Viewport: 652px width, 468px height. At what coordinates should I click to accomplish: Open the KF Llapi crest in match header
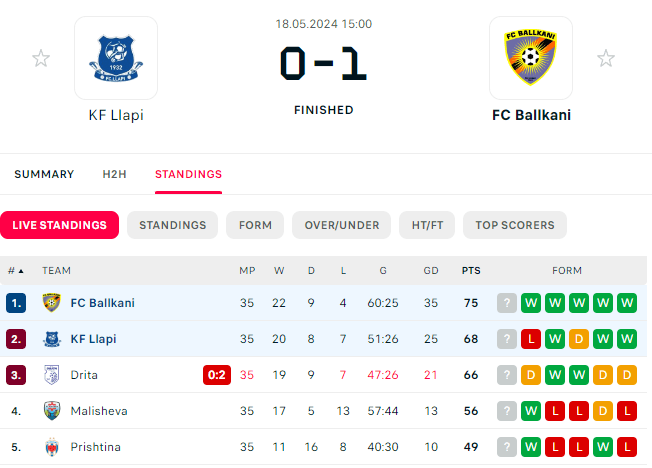coord(116,58)
